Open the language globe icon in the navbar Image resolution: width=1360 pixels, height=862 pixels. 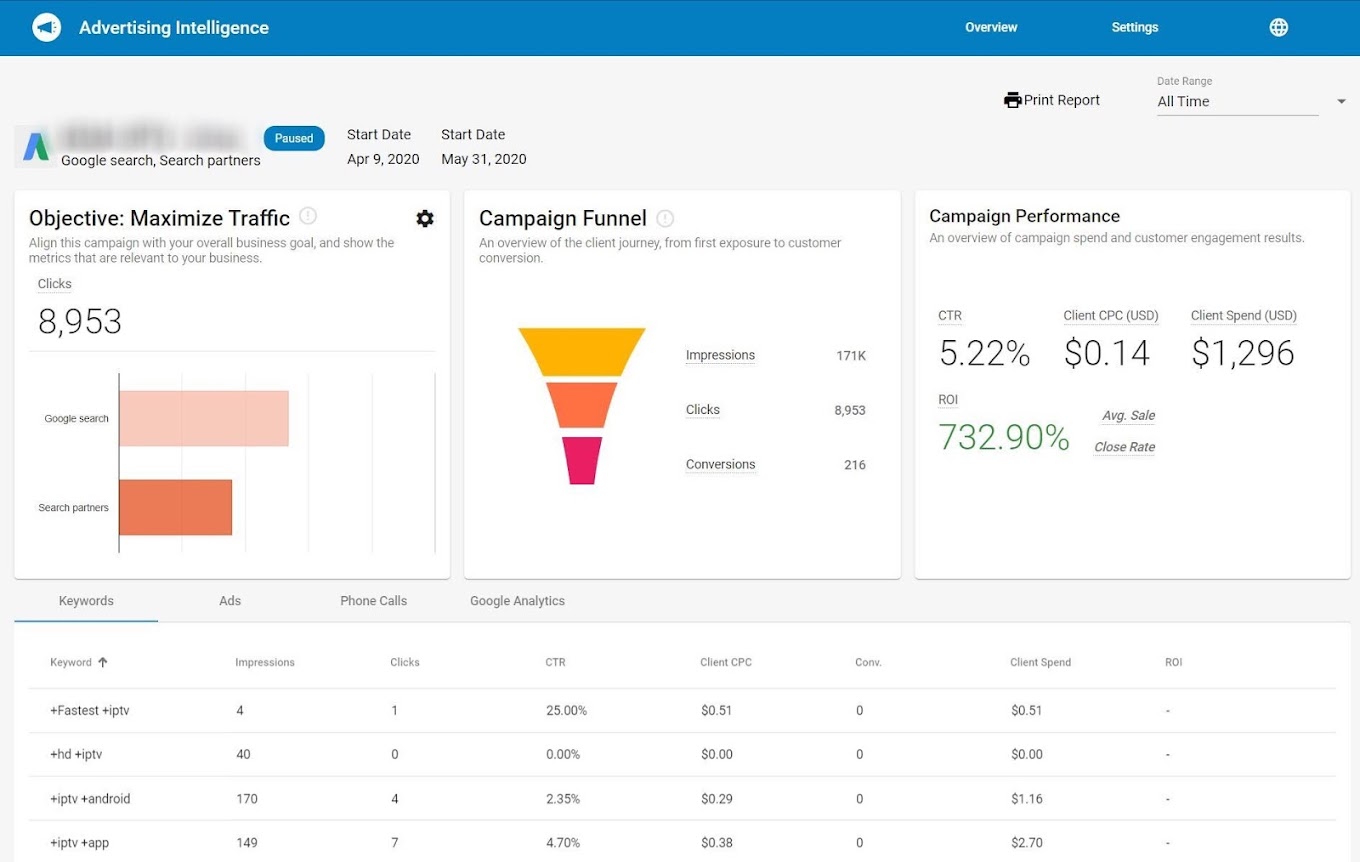1278,27
